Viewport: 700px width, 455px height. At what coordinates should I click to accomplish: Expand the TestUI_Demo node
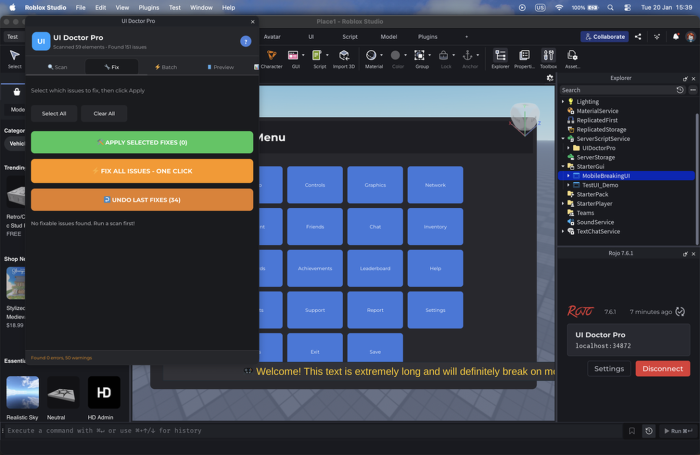(568, 185)
